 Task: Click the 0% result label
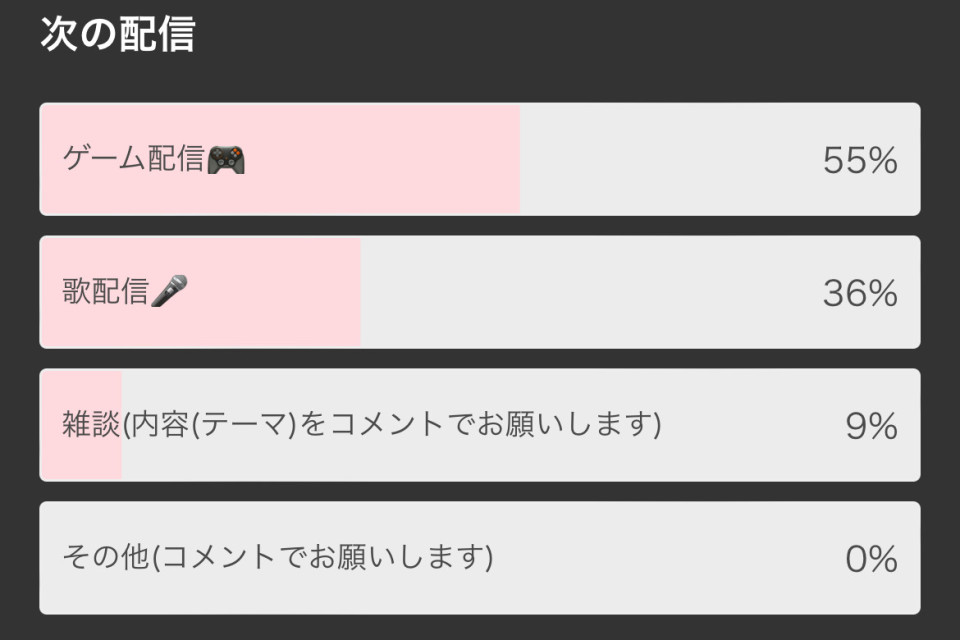(x=871, y=559)
